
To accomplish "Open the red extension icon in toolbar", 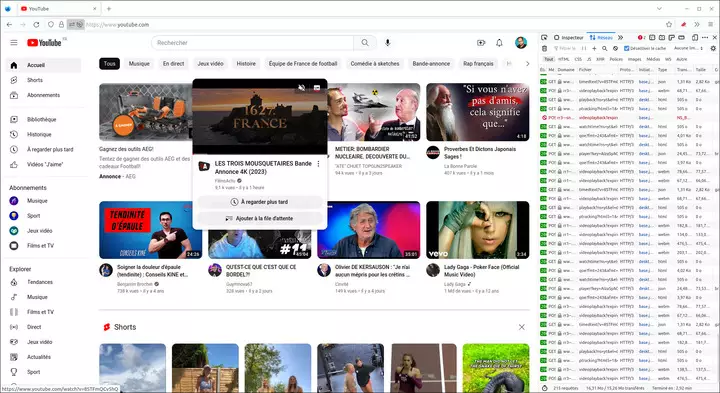I will [683, 24].
